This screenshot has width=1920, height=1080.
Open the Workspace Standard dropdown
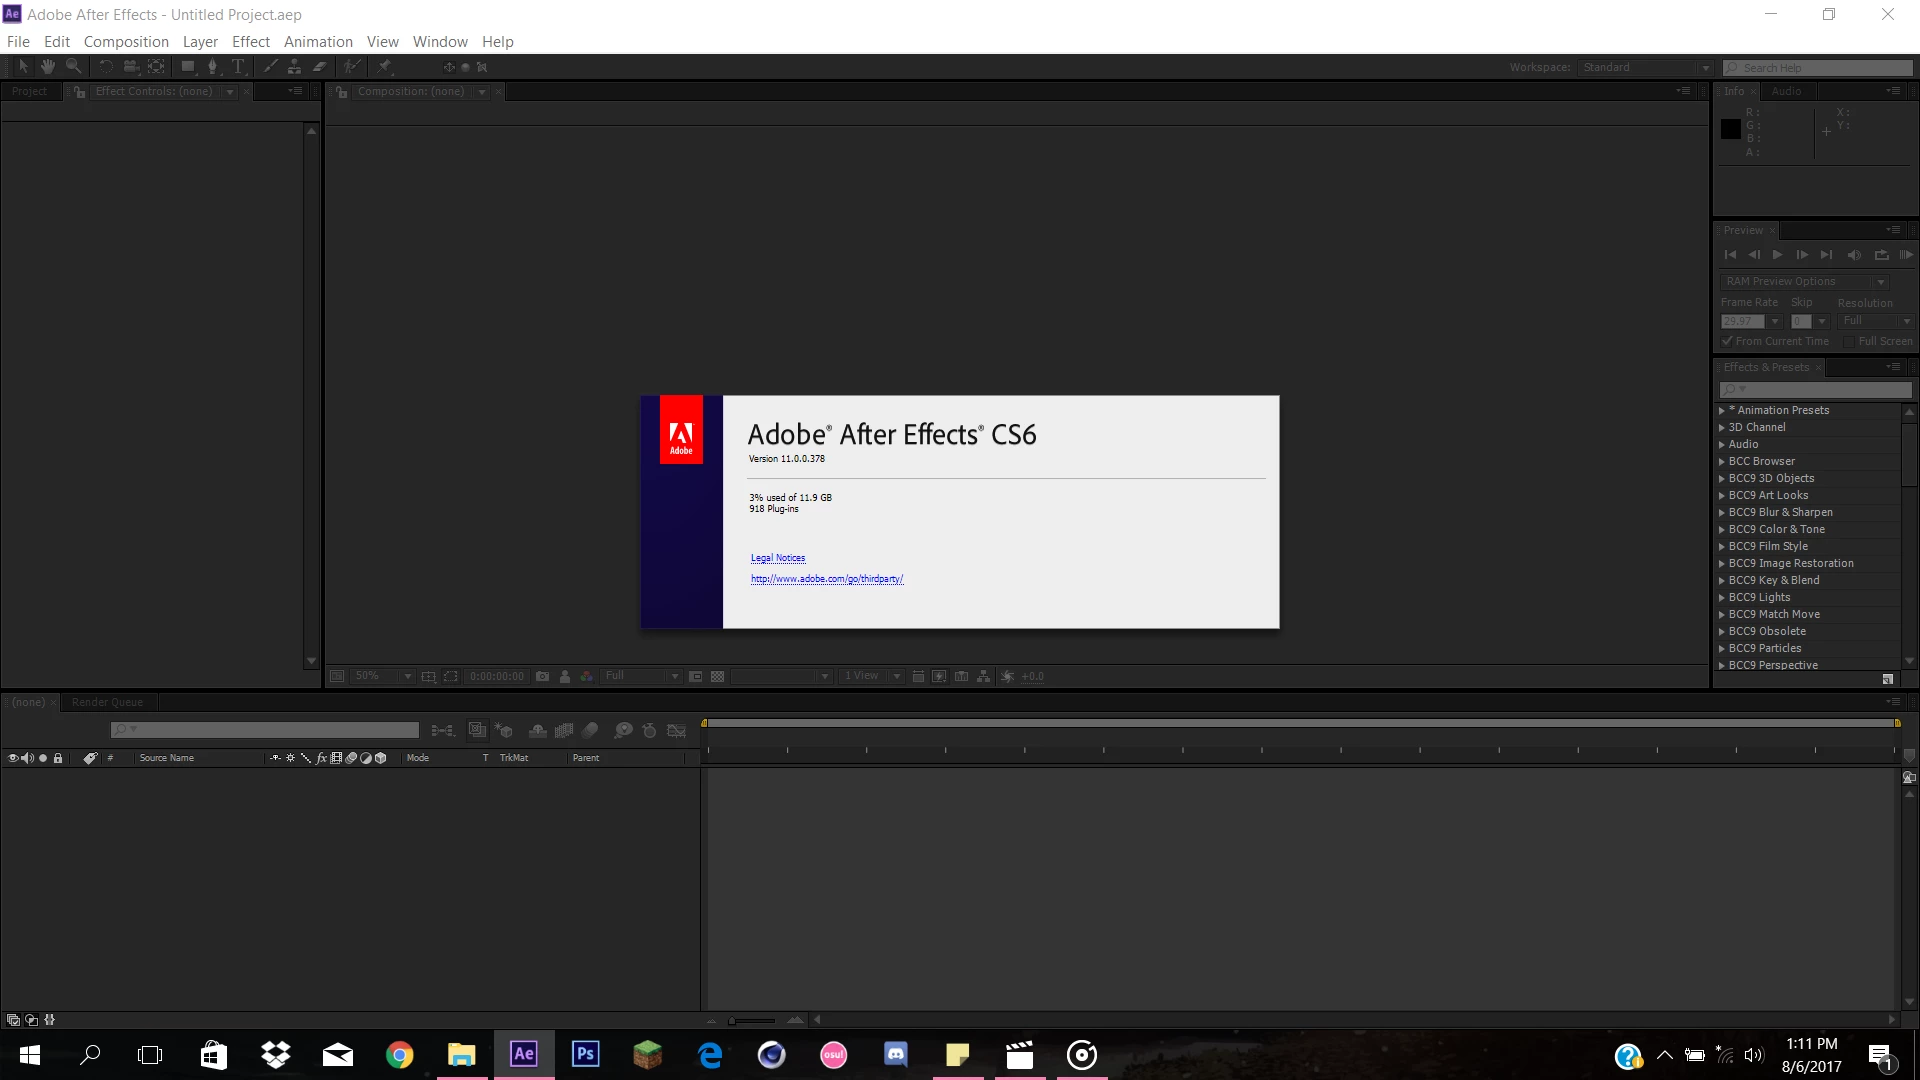pyautogui.click(x=1646, y=67)
